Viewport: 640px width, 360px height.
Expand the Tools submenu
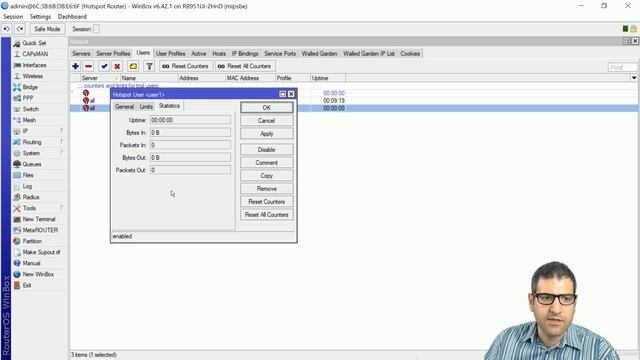click(x=29, y=208)
